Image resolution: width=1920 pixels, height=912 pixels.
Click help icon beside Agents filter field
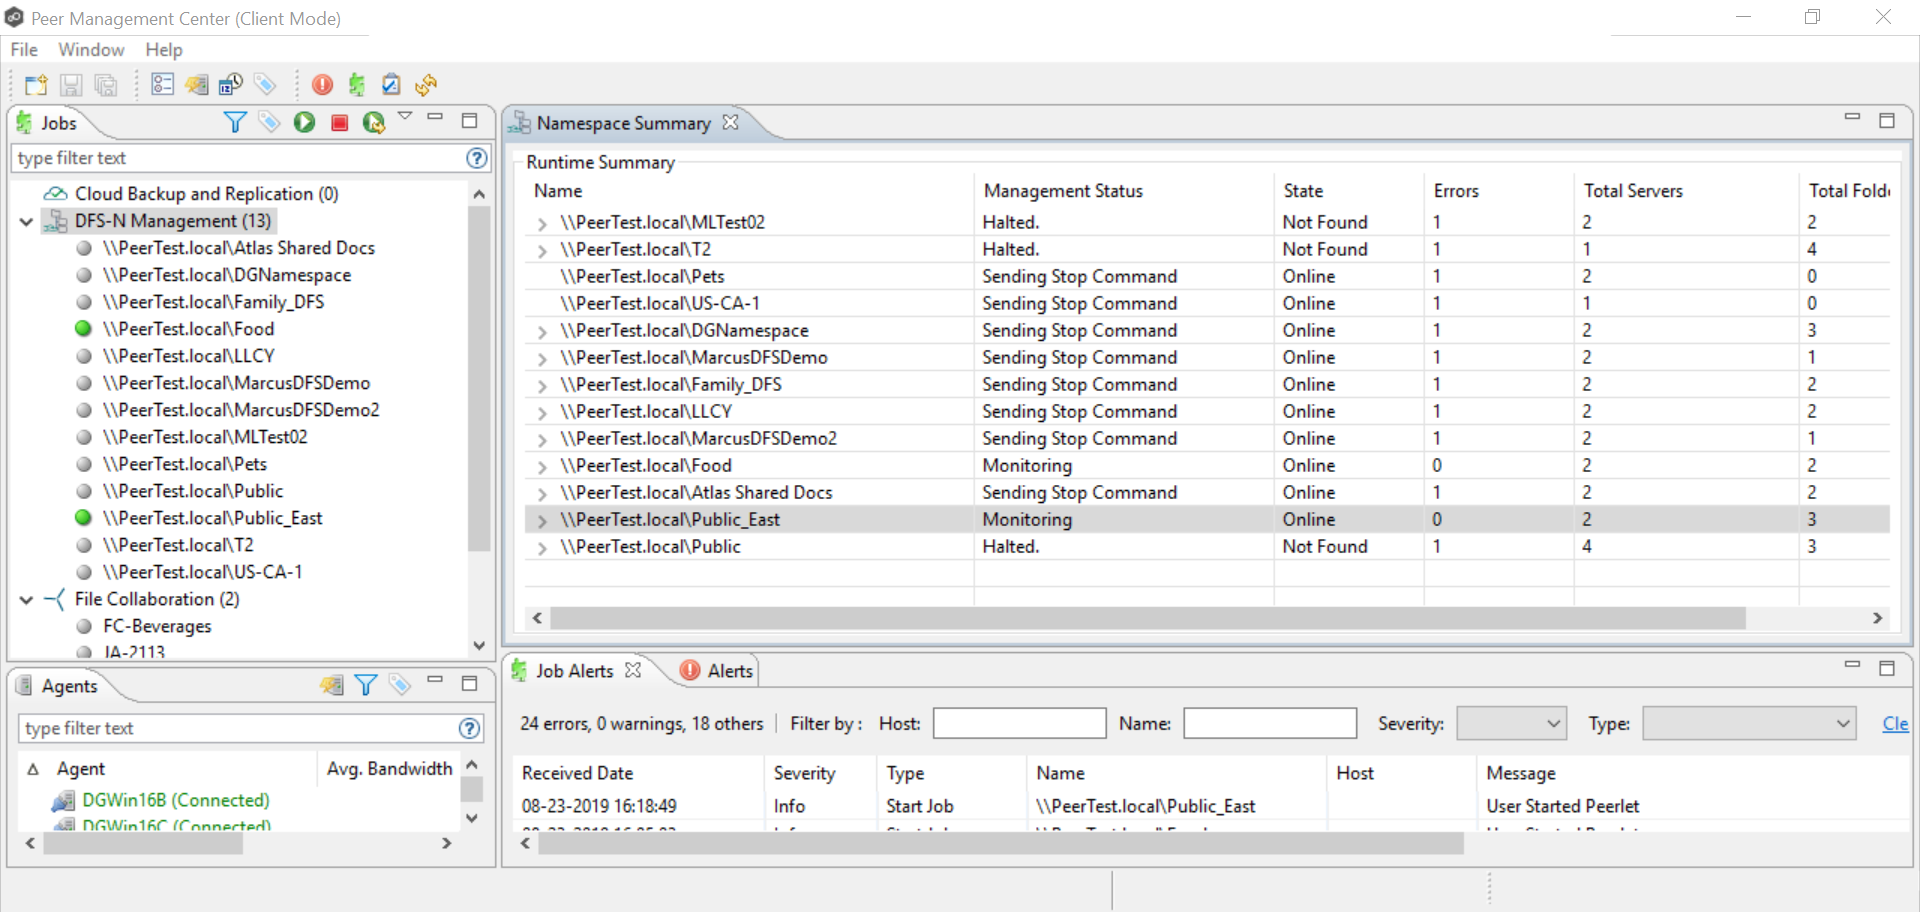469,728
